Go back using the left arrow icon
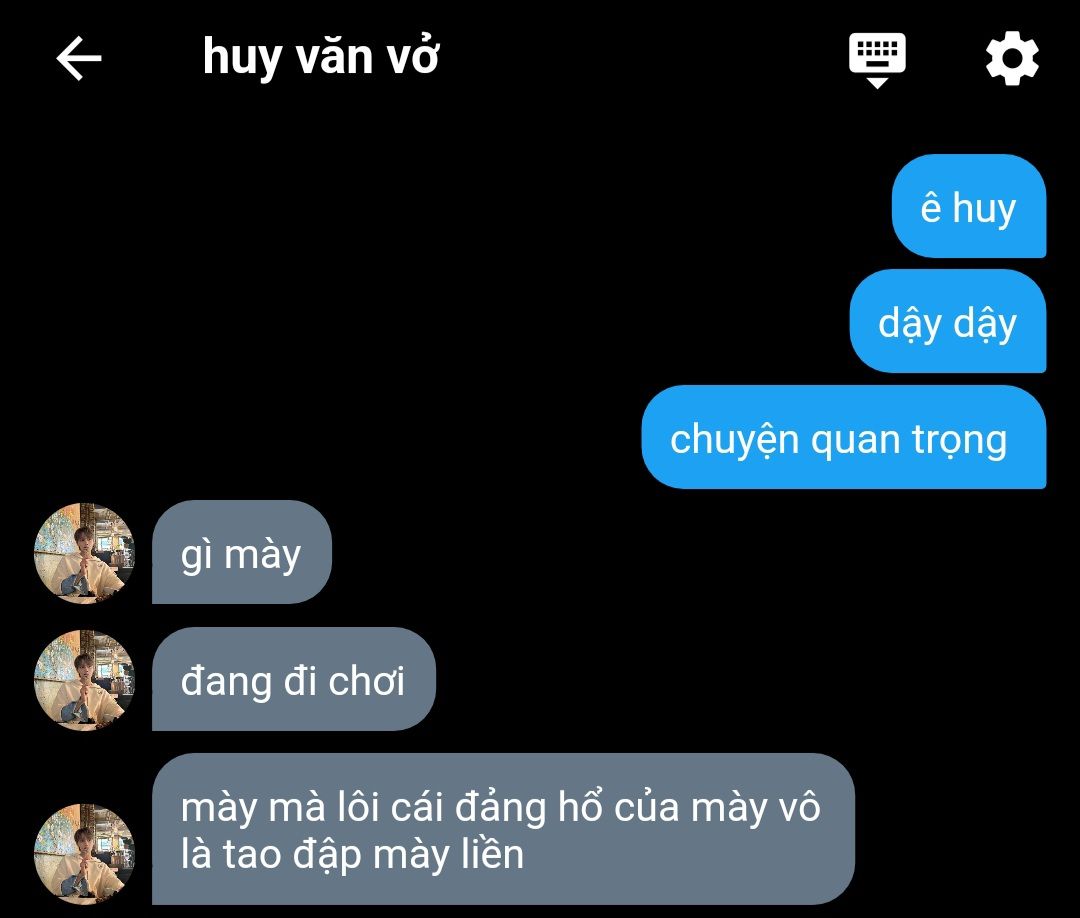 (x=79, y=59)
